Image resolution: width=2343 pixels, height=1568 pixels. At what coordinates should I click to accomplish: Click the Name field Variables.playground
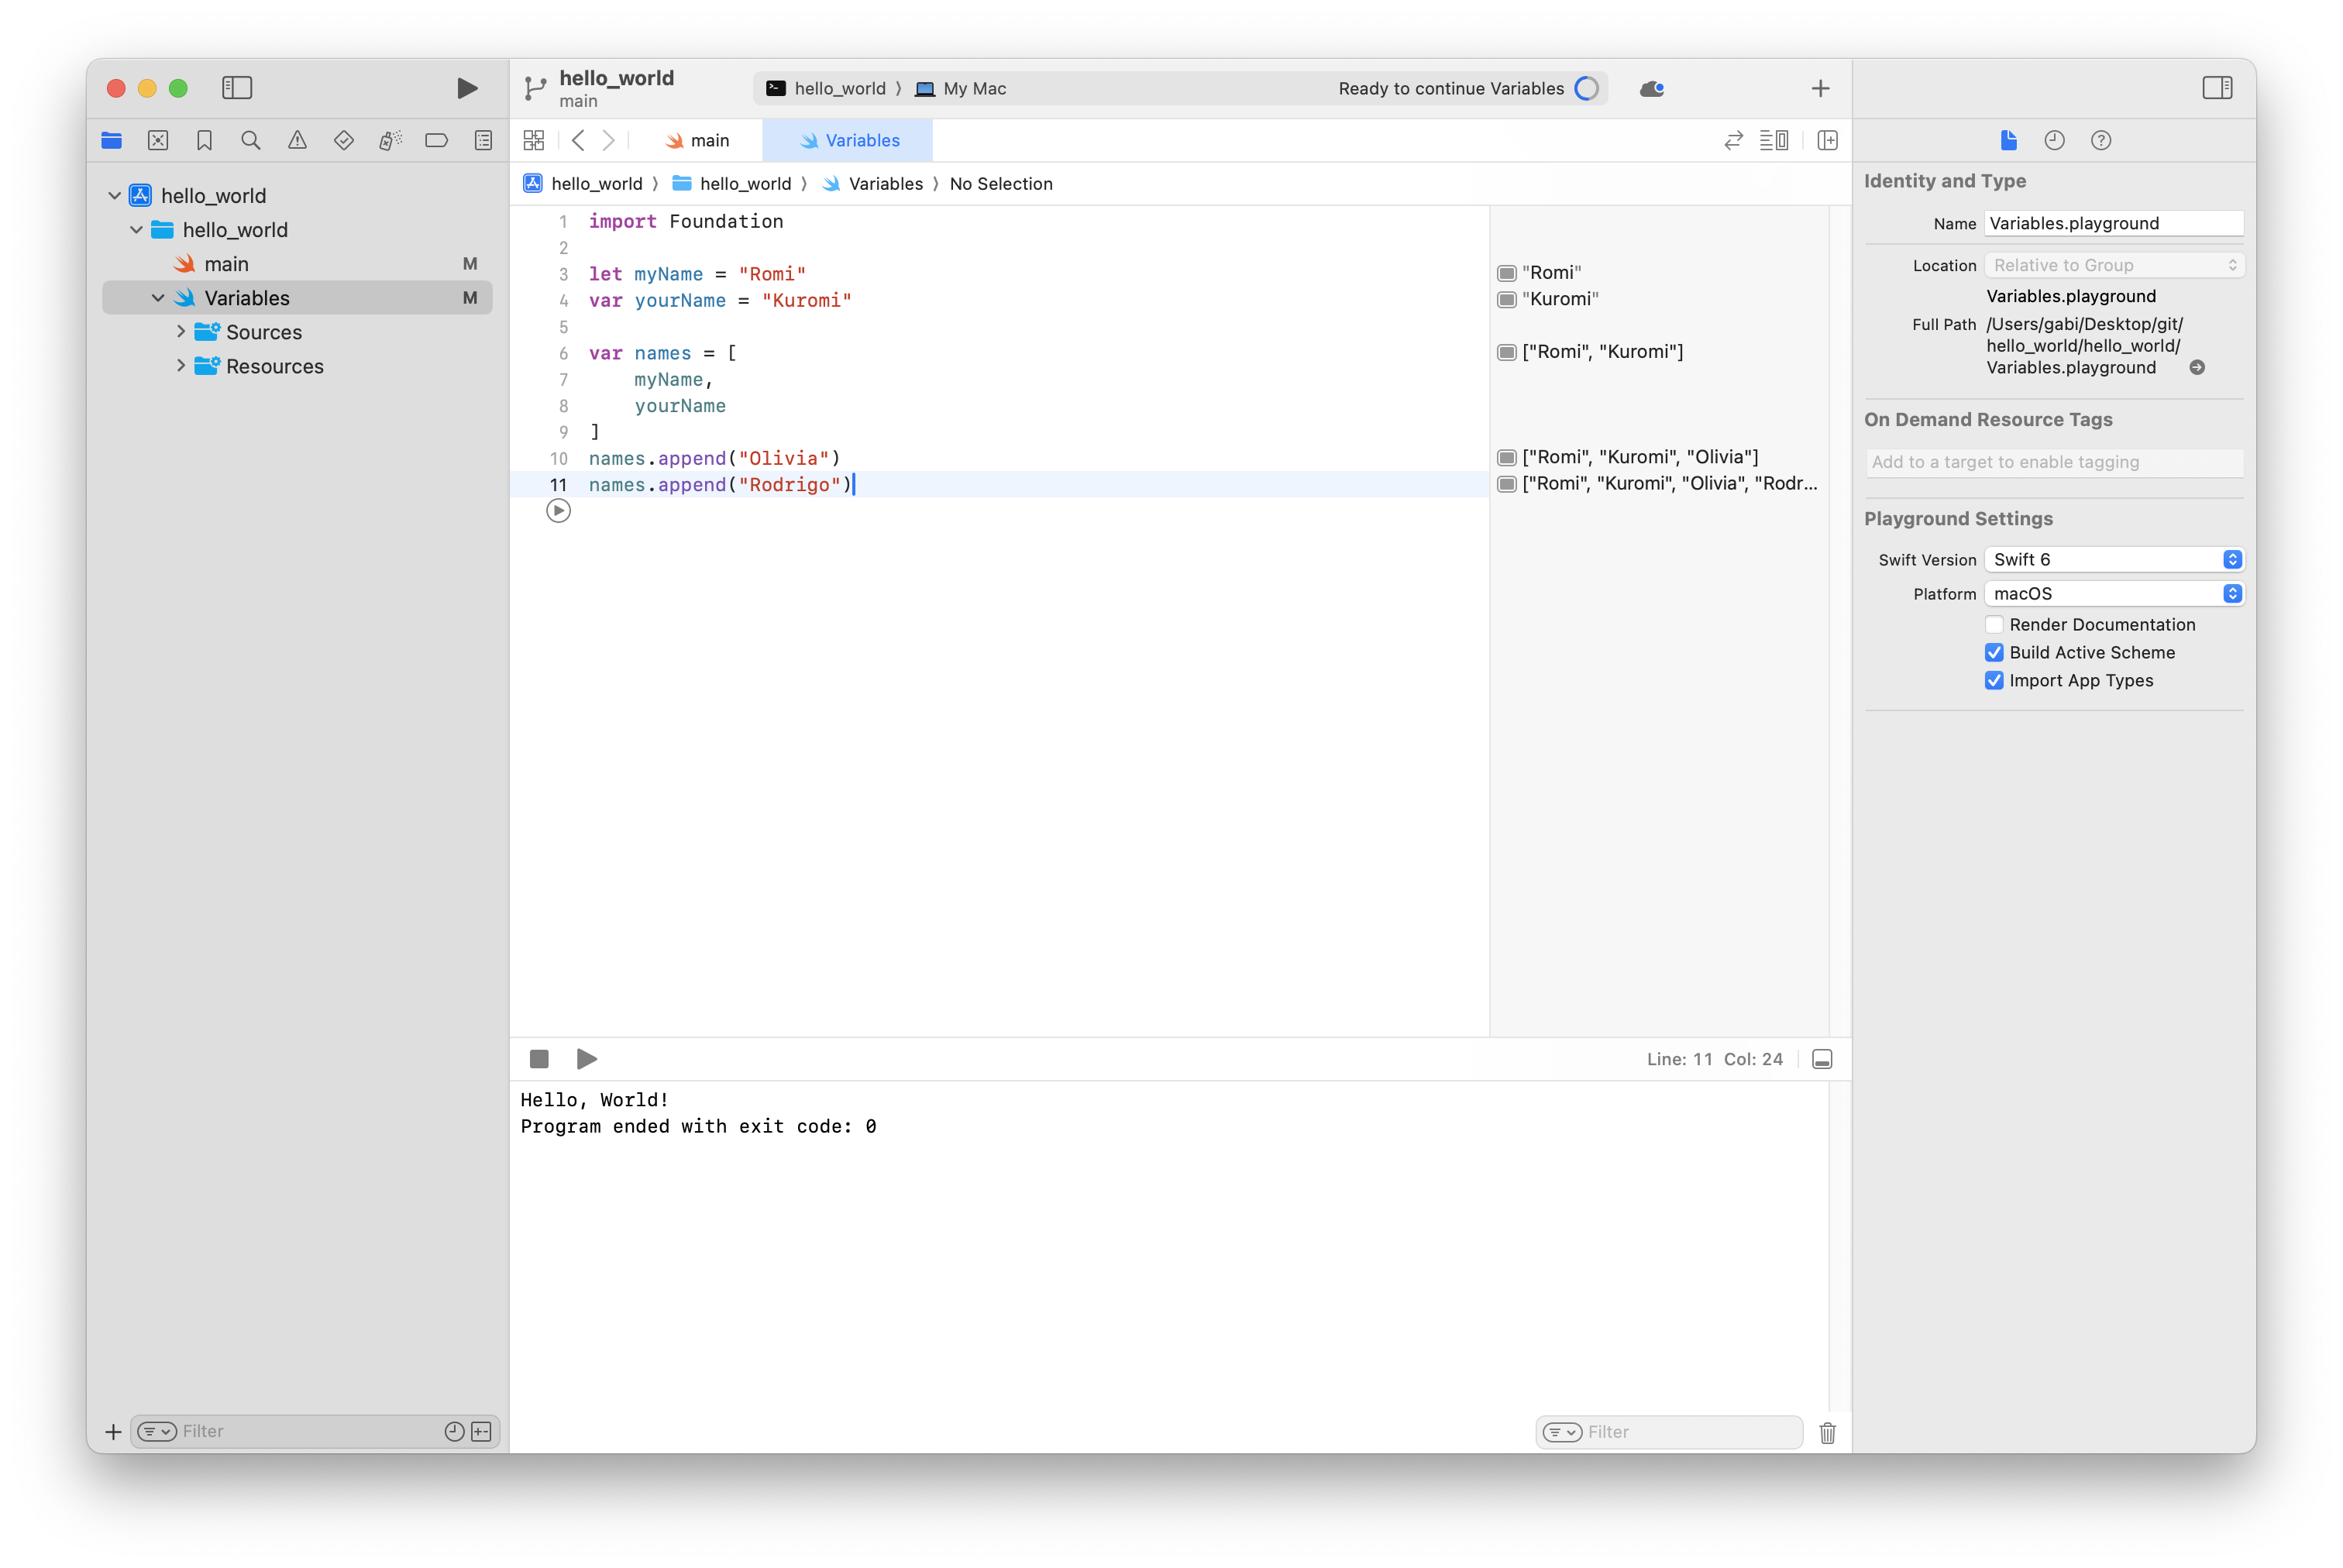[2112, 224]
